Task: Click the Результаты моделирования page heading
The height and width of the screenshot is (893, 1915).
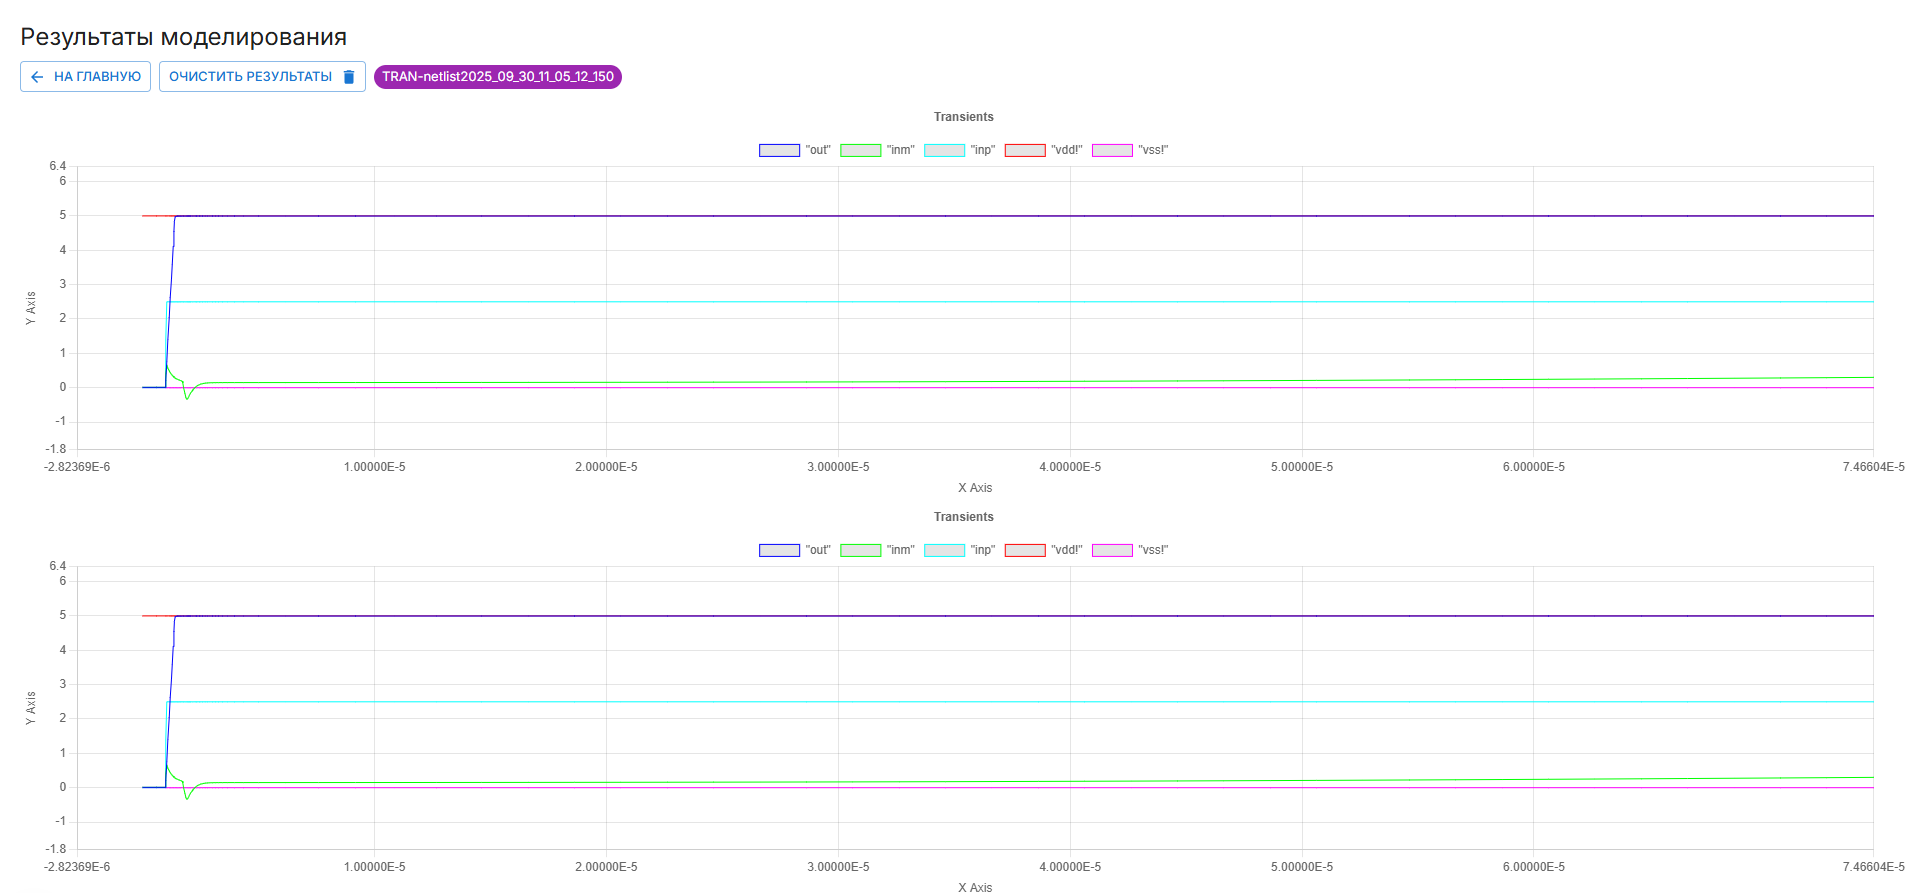Action: (x=183, y=37)
